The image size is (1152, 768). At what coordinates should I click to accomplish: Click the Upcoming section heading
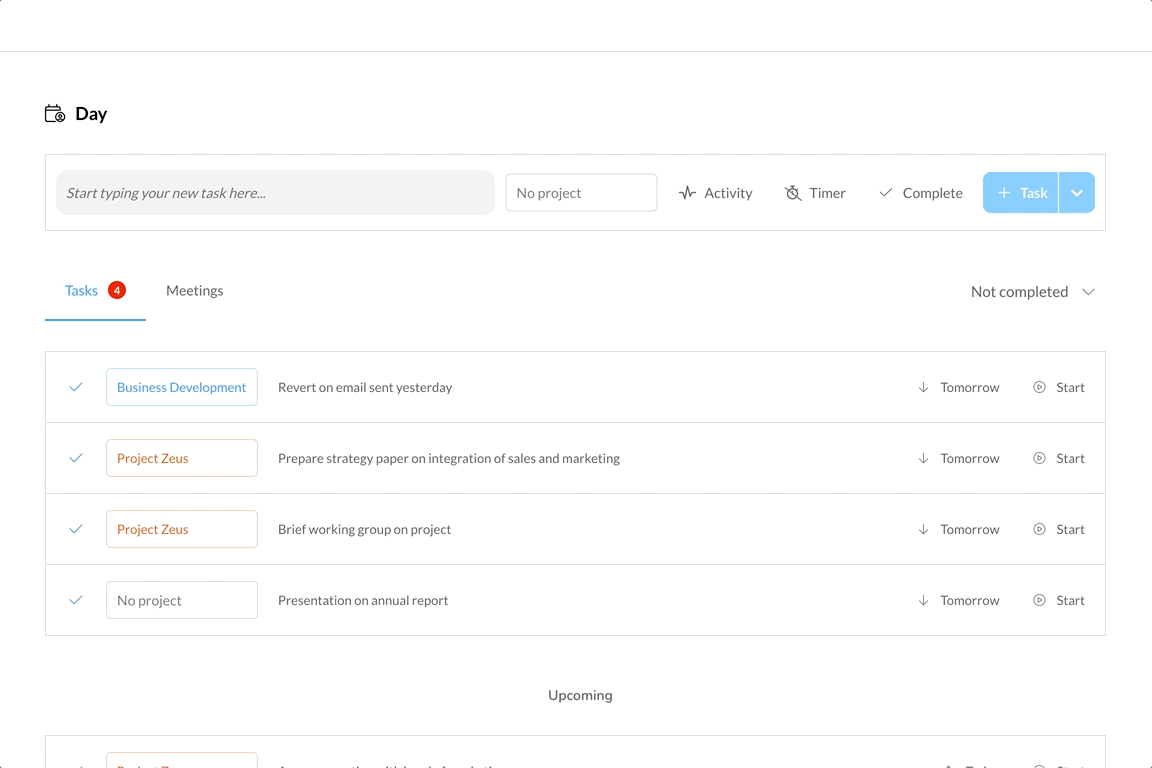[x=580, y=695]
